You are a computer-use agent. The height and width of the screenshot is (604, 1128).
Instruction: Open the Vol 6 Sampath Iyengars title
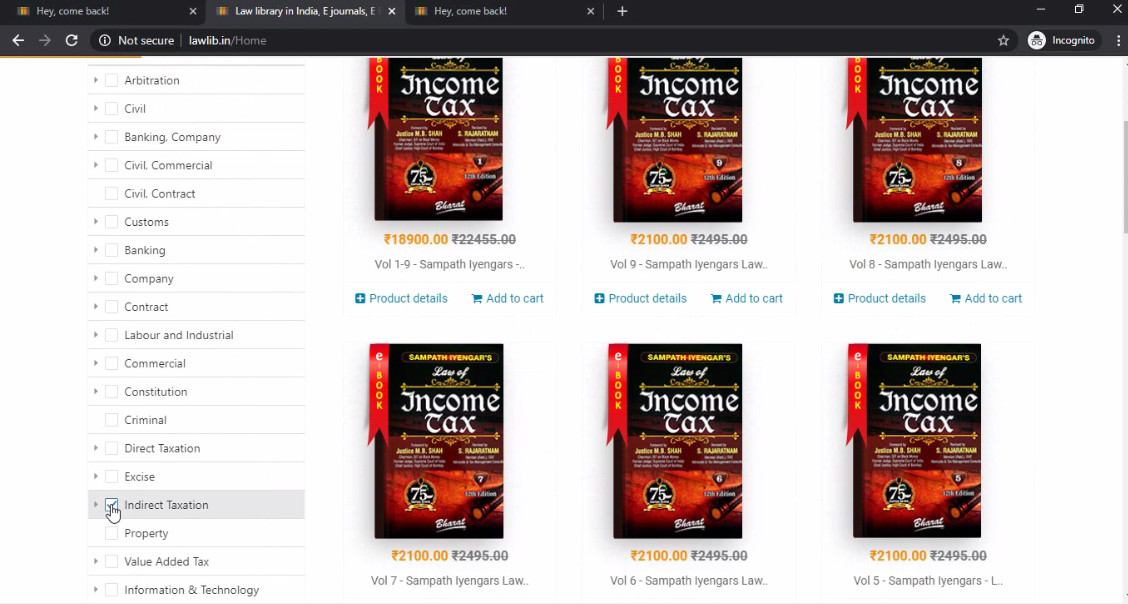(689, 580)
